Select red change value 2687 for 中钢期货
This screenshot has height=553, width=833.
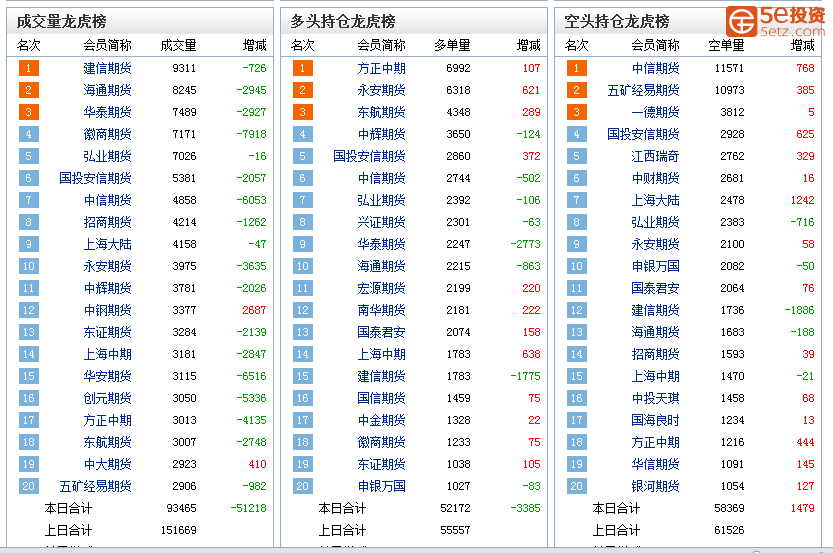click(254, 310)
